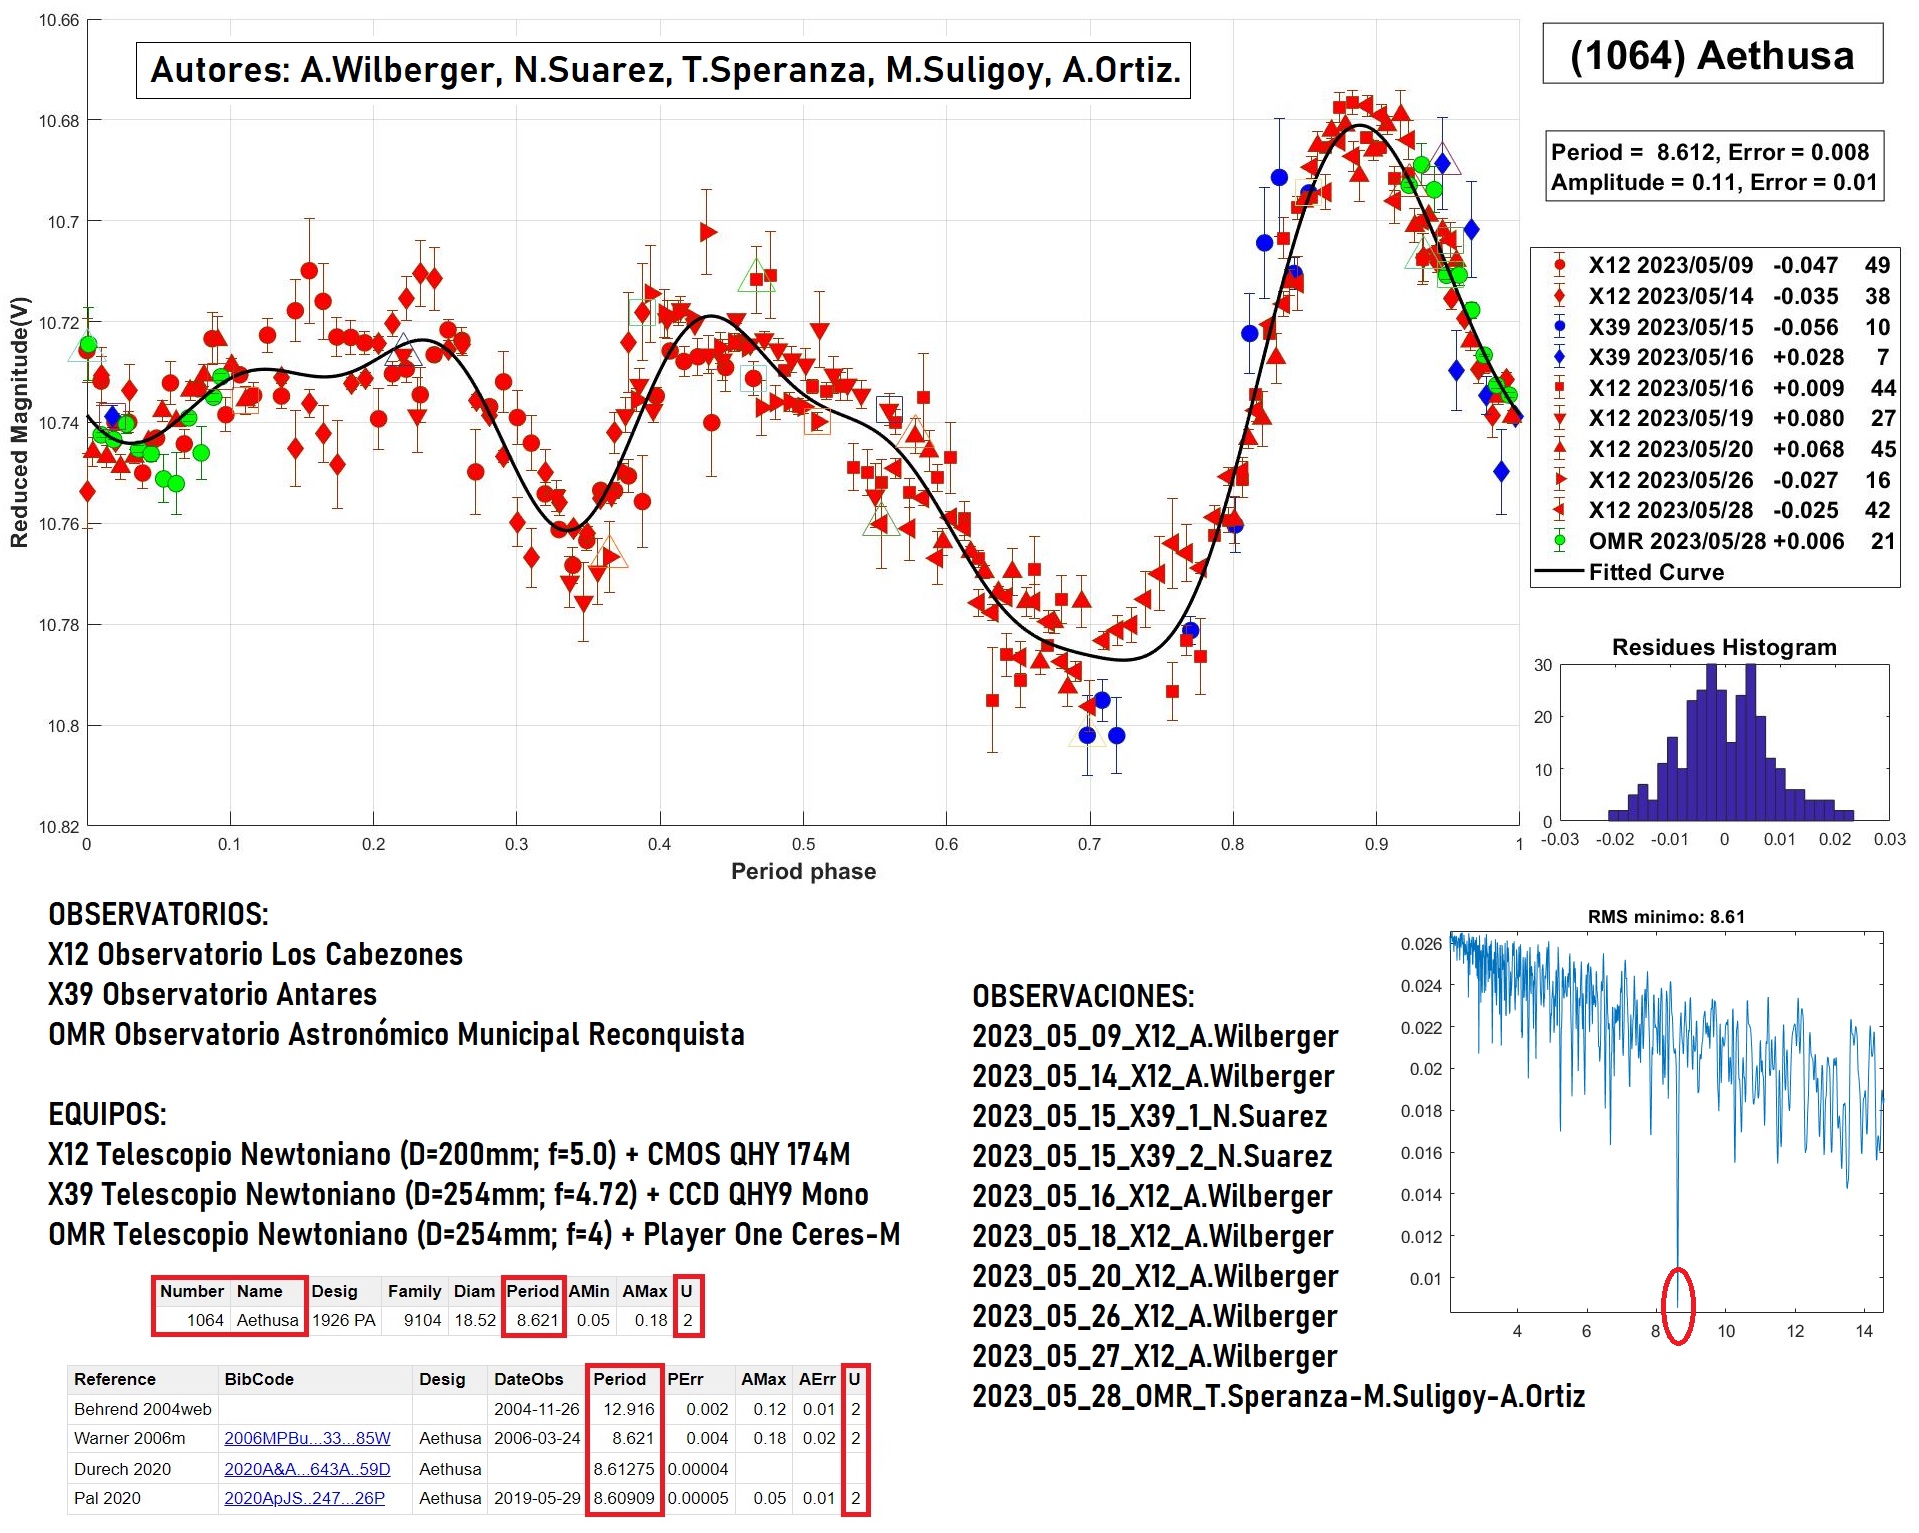This screenshot has width=1919, height=1533.
Task: Click the OBSERVATORIOS: heading
Action: pyautogui.click(x=158, y=914)
